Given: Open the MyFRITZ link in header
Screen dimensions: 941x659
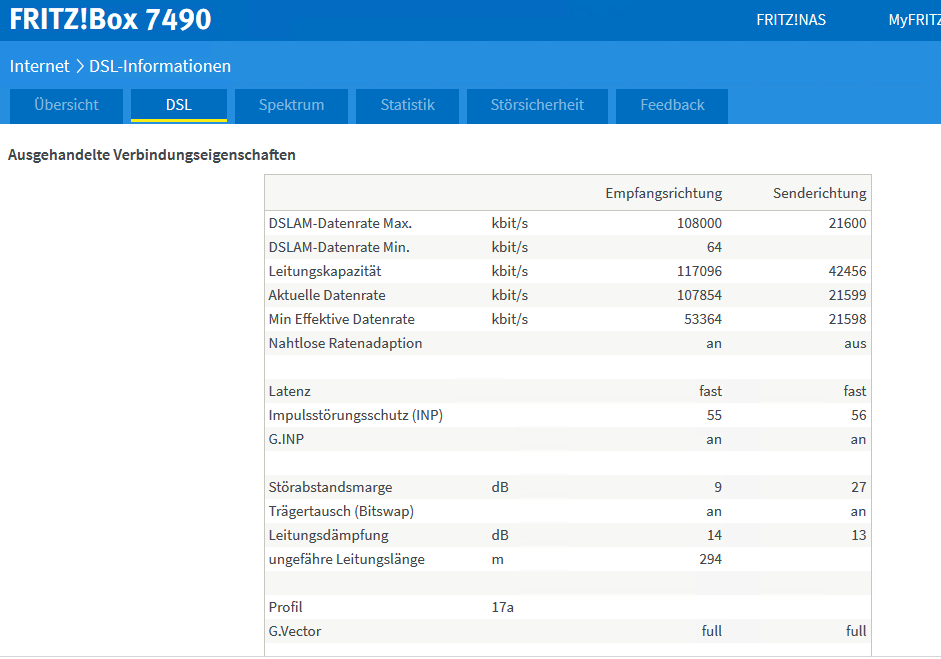Looking at the screenshot, I should point(915,20).
